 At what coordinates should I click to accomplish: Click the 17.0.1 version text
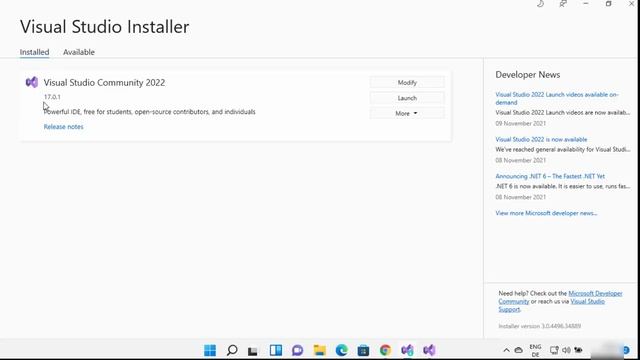52,97
